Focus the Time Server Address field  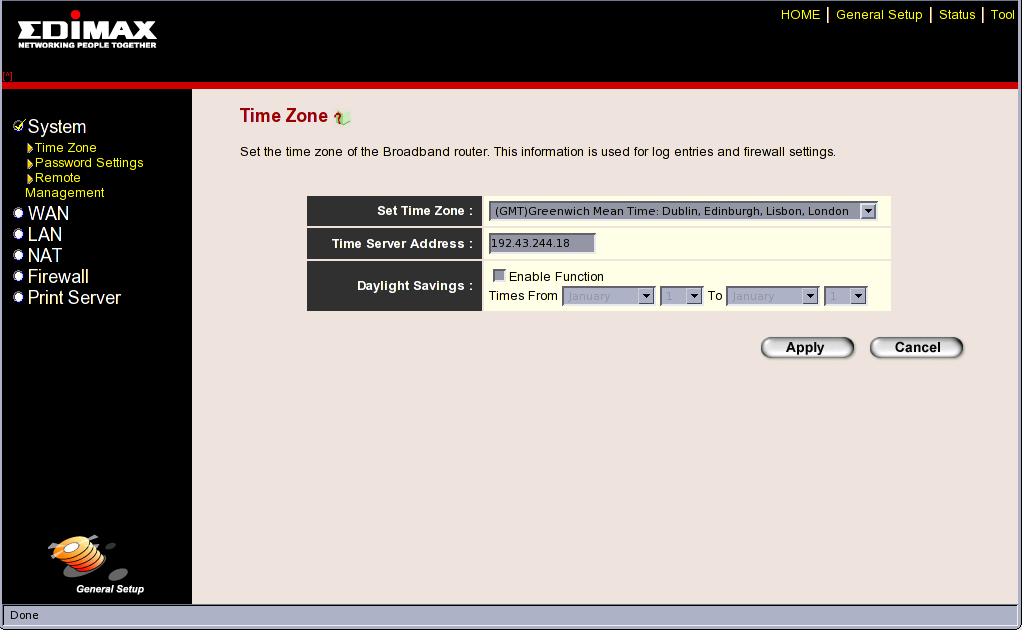pyautogui.click(x=542, y=243)
